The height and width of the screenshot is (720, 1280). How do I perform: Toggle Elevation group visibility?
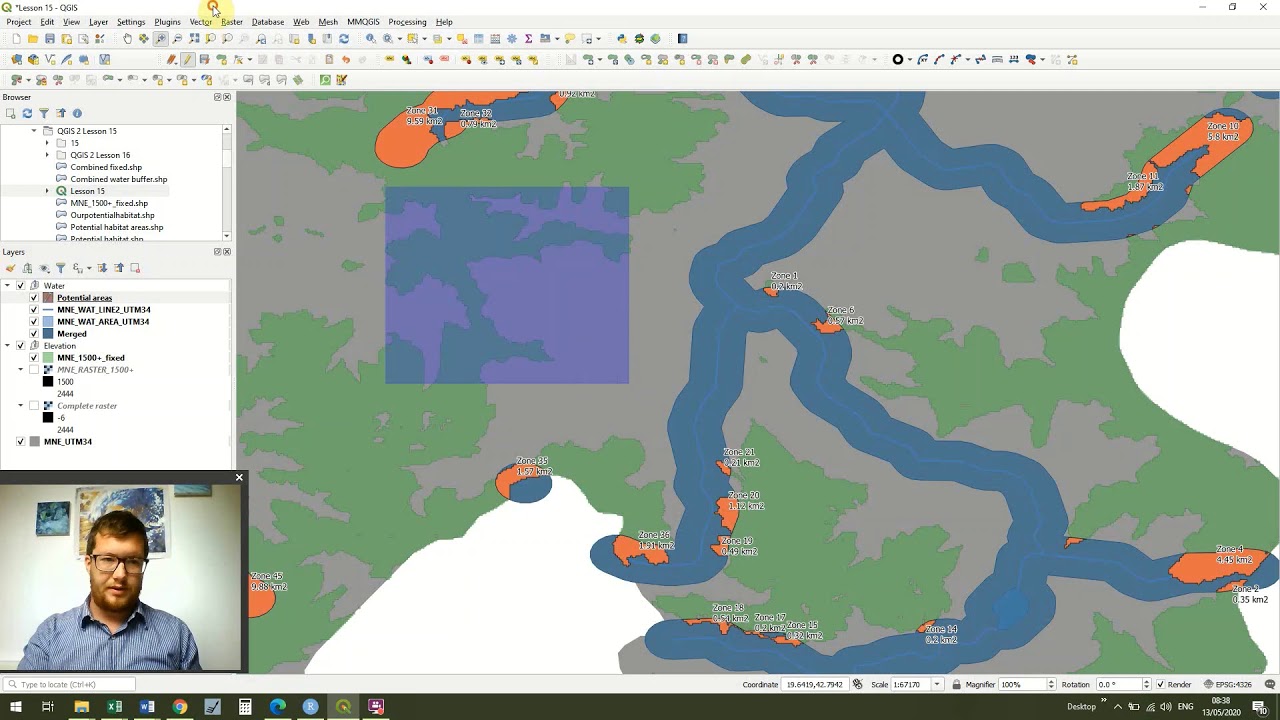(x=20, y=346)
